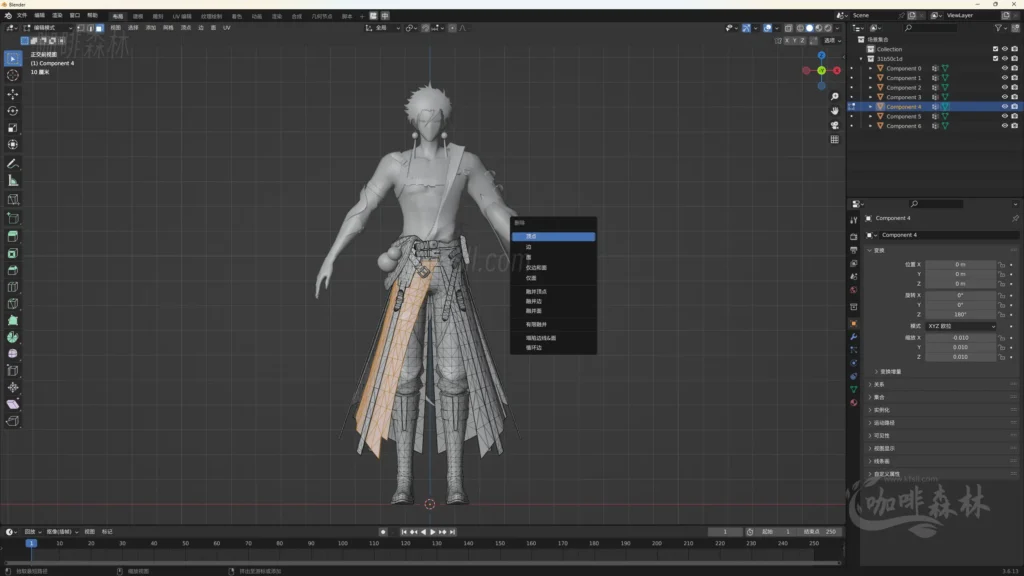Click the camera view icon in viewport
Image resolution: width=1024 pixels, height=576 pixels.
pos(834,125)
